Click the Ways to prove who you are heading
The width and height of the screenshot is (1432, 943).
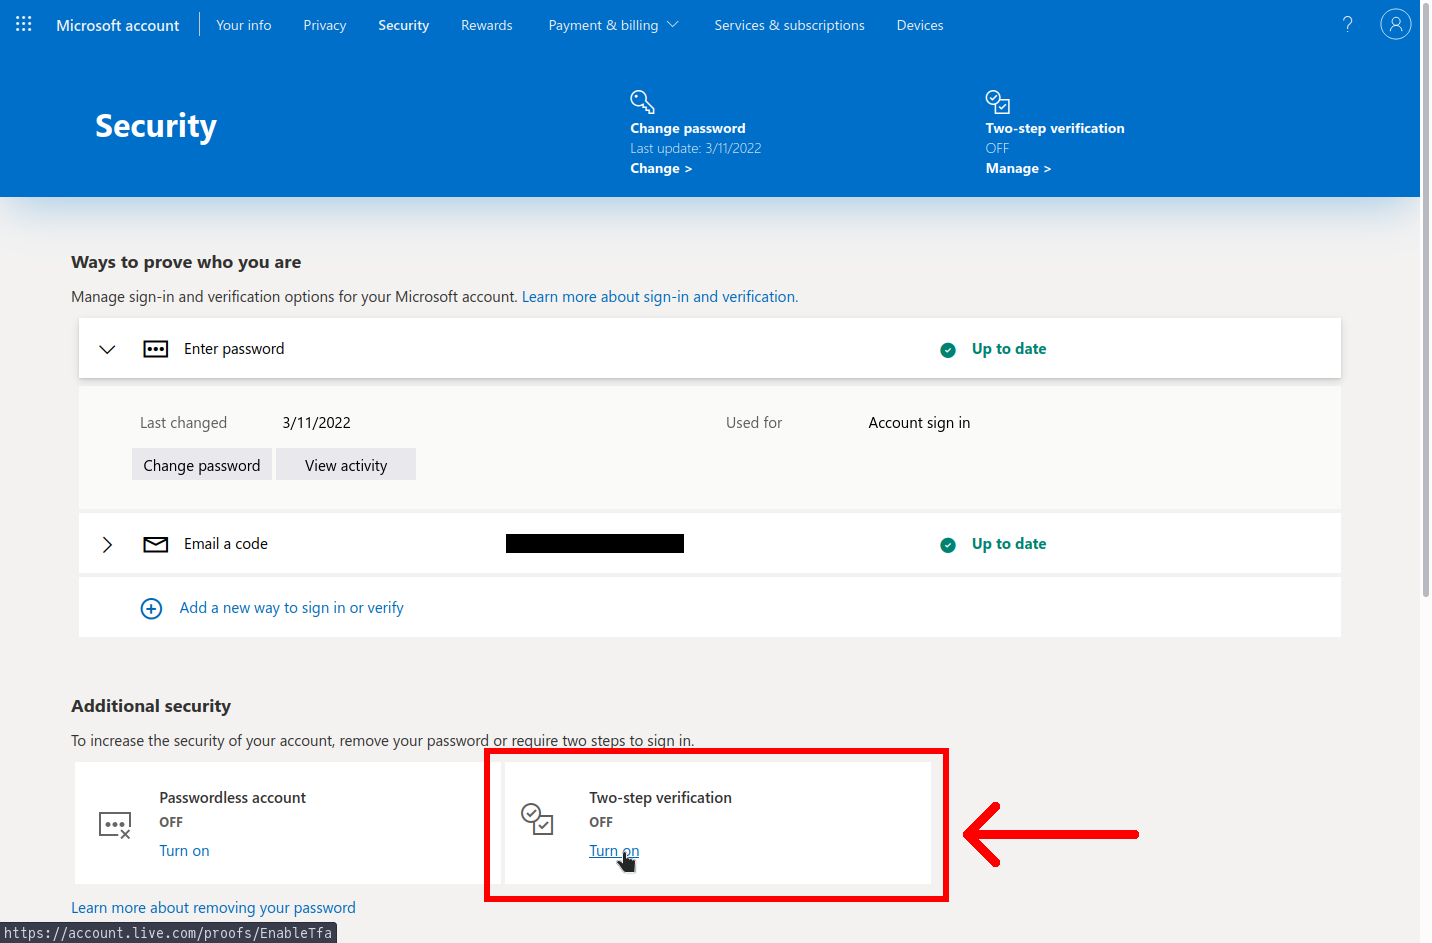tap(186, 262)
